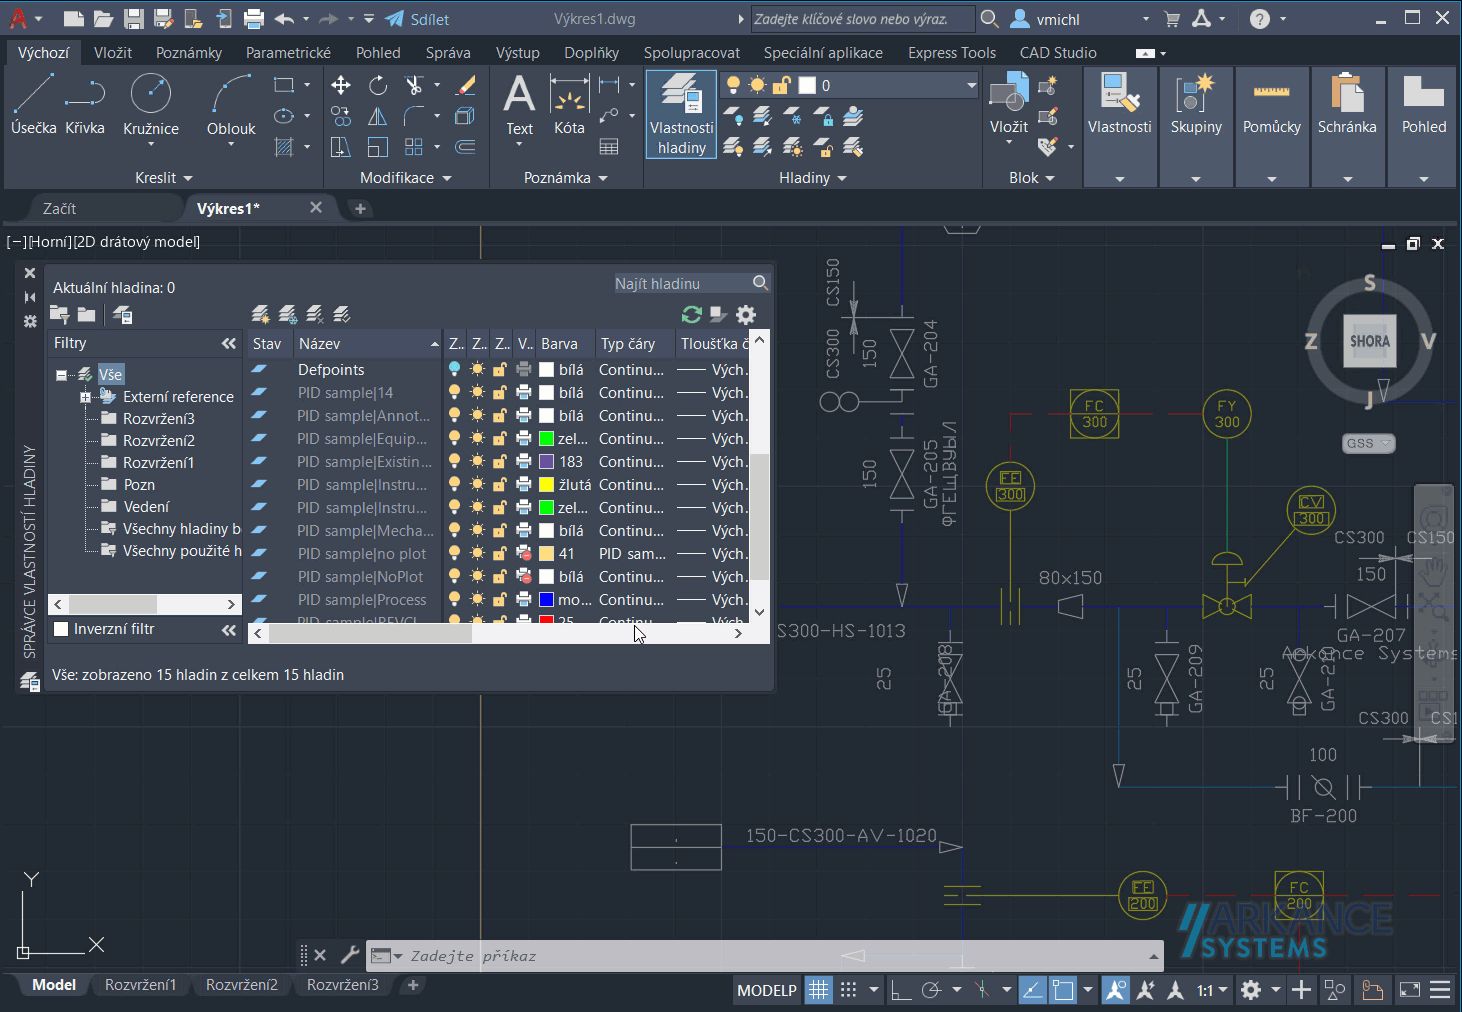Click the Undo arrow icon
The image size is (1462, 1012).
point(284,19)
